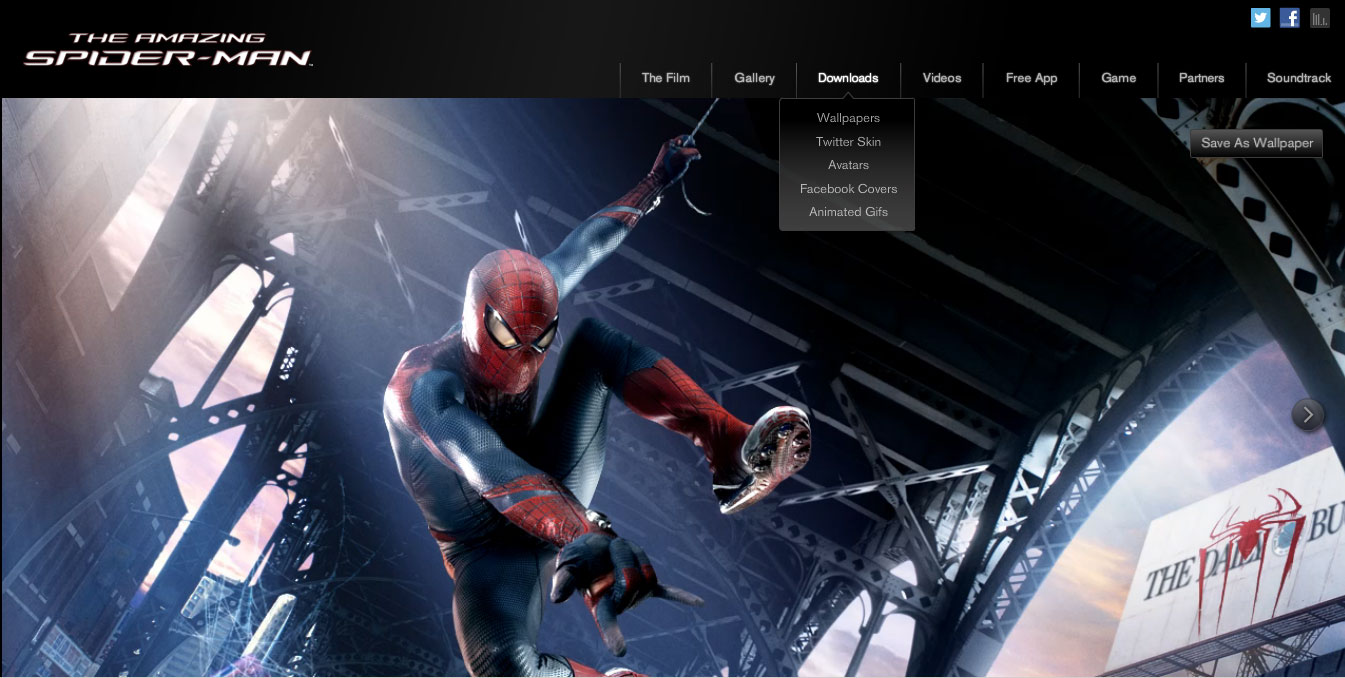Open the Partners menu item
Screen dimensions: 1345x678
(x=1201, y=78)
